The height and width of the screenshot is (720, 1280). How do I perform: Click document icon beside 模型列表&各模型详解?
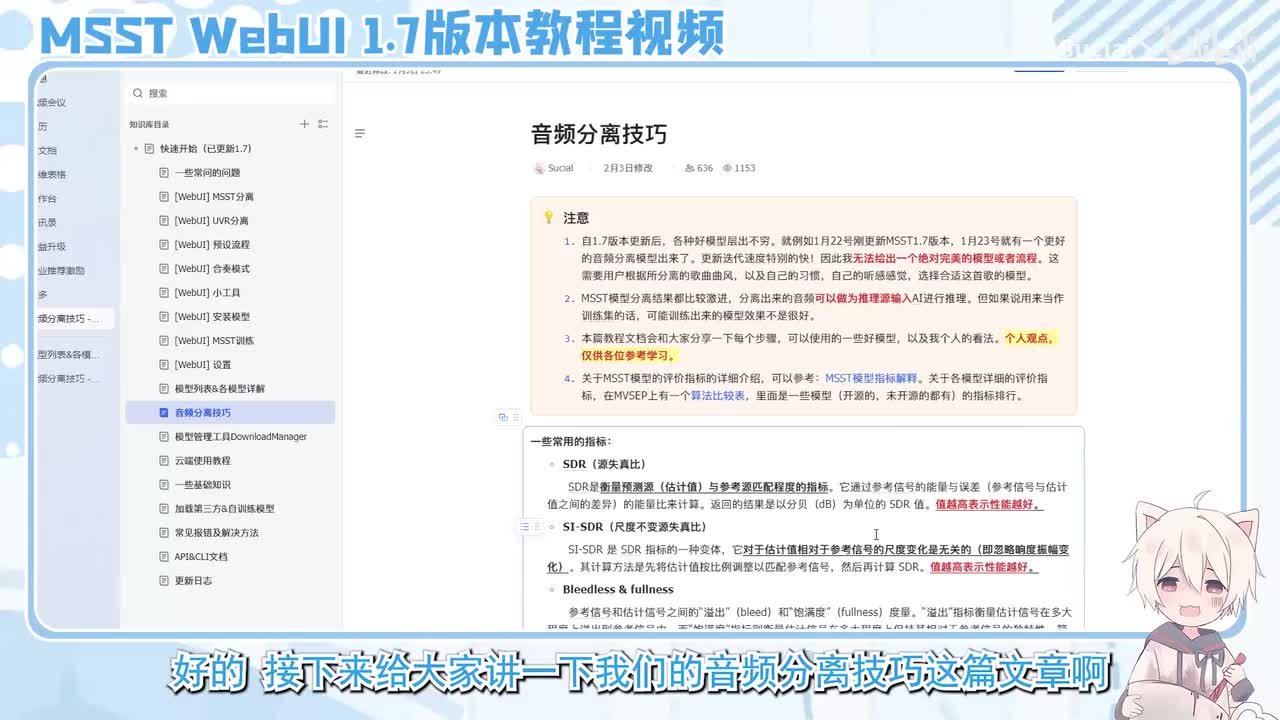(x=164, y=388)
